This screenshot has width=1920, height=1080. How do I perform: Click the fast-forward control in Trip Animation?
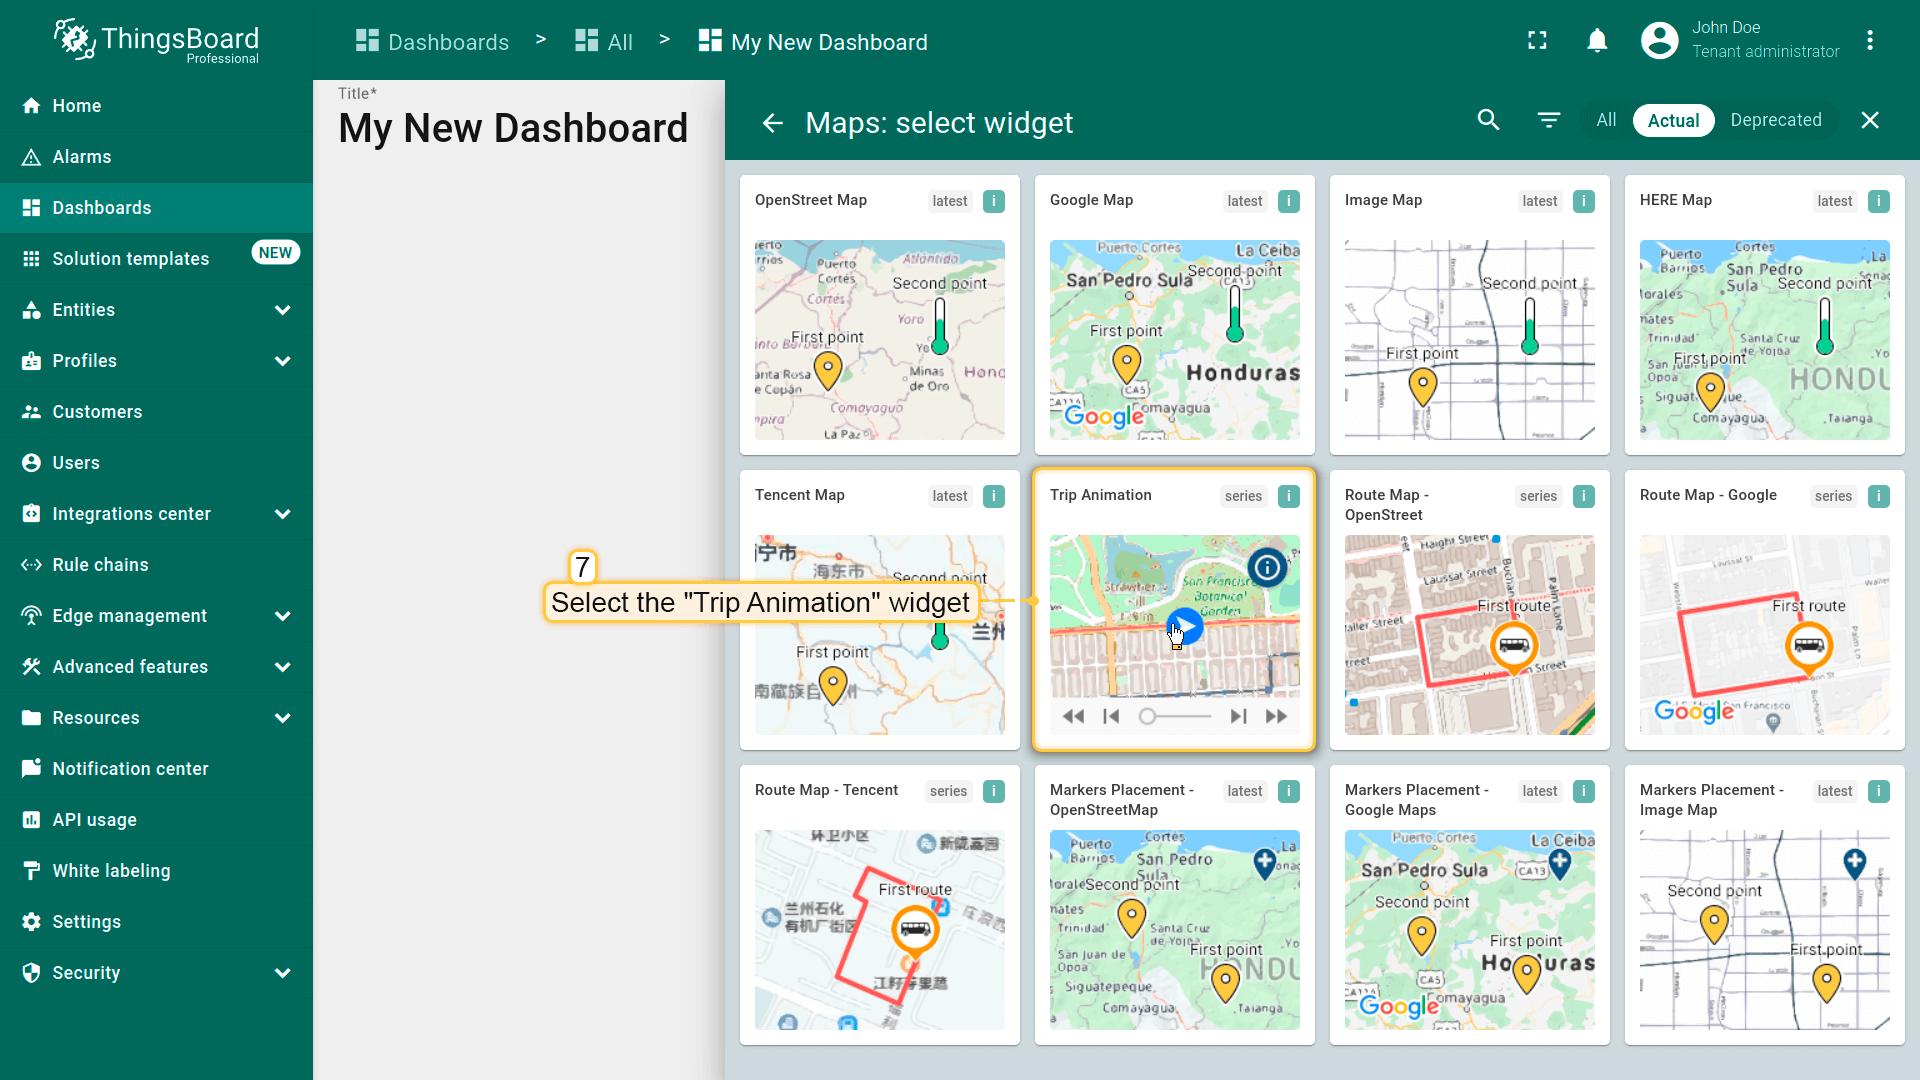[x=1276, y=716]
